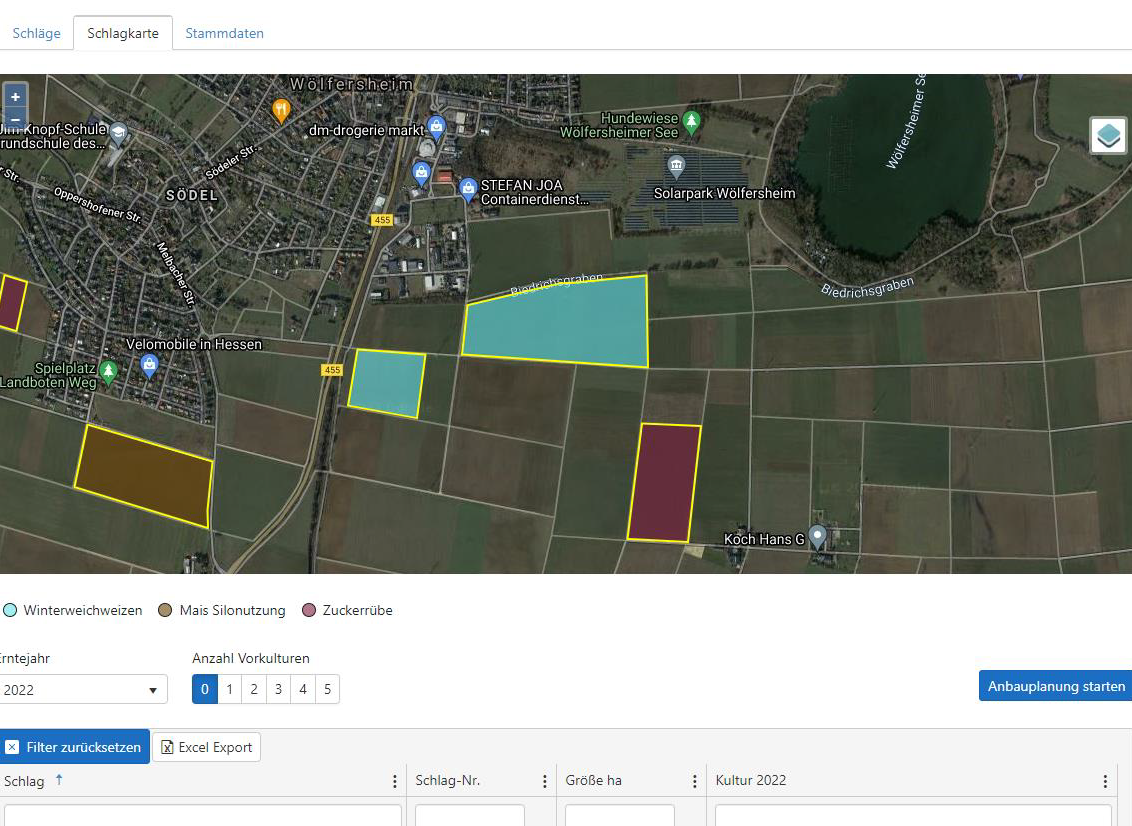Viewport: 1132px width, 826px height.
Task: Open the Erntejahr 2022 dropdown
Action: 82,690
